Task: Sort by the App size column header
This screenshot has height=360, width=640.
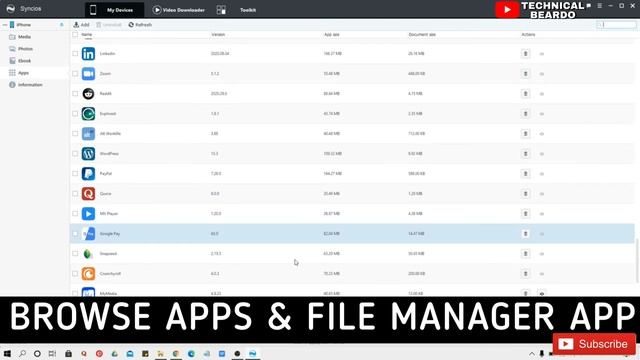Action: pos(331,35)
